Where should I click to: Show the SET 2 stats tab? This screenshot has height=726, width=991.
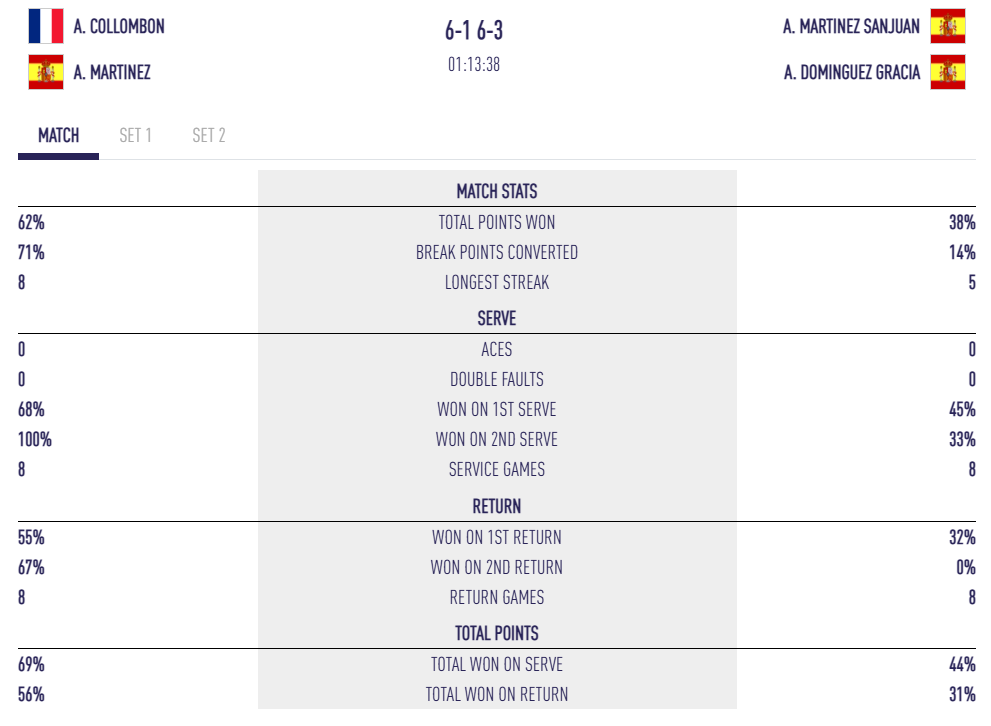pyautogui.click(x=209, y=135)
